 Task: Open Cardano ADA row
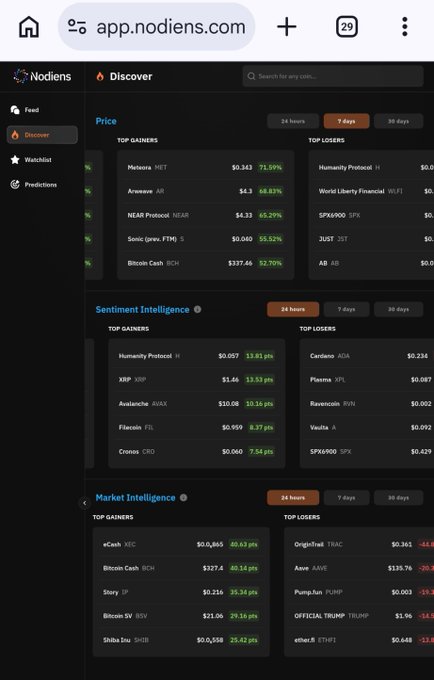(369, 356)
